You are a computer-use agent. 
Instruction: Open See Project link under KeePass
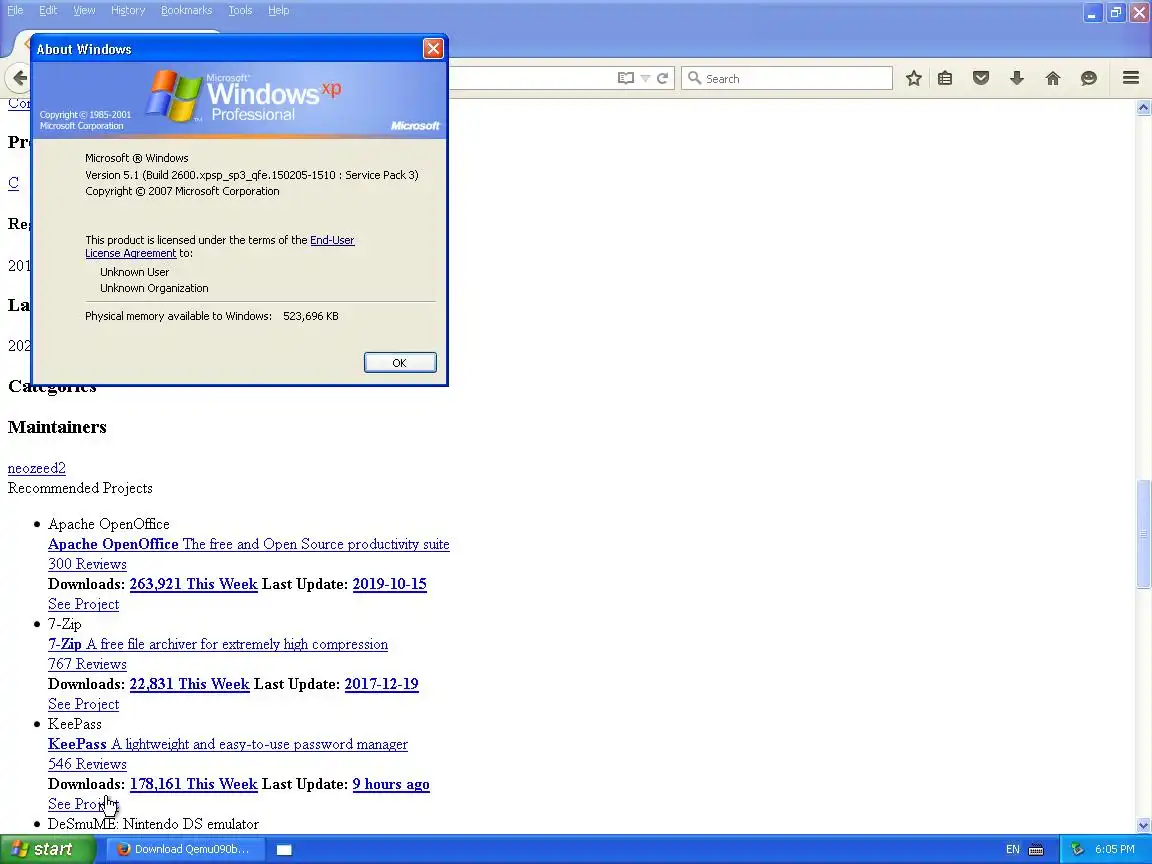(x=83, y=804)
